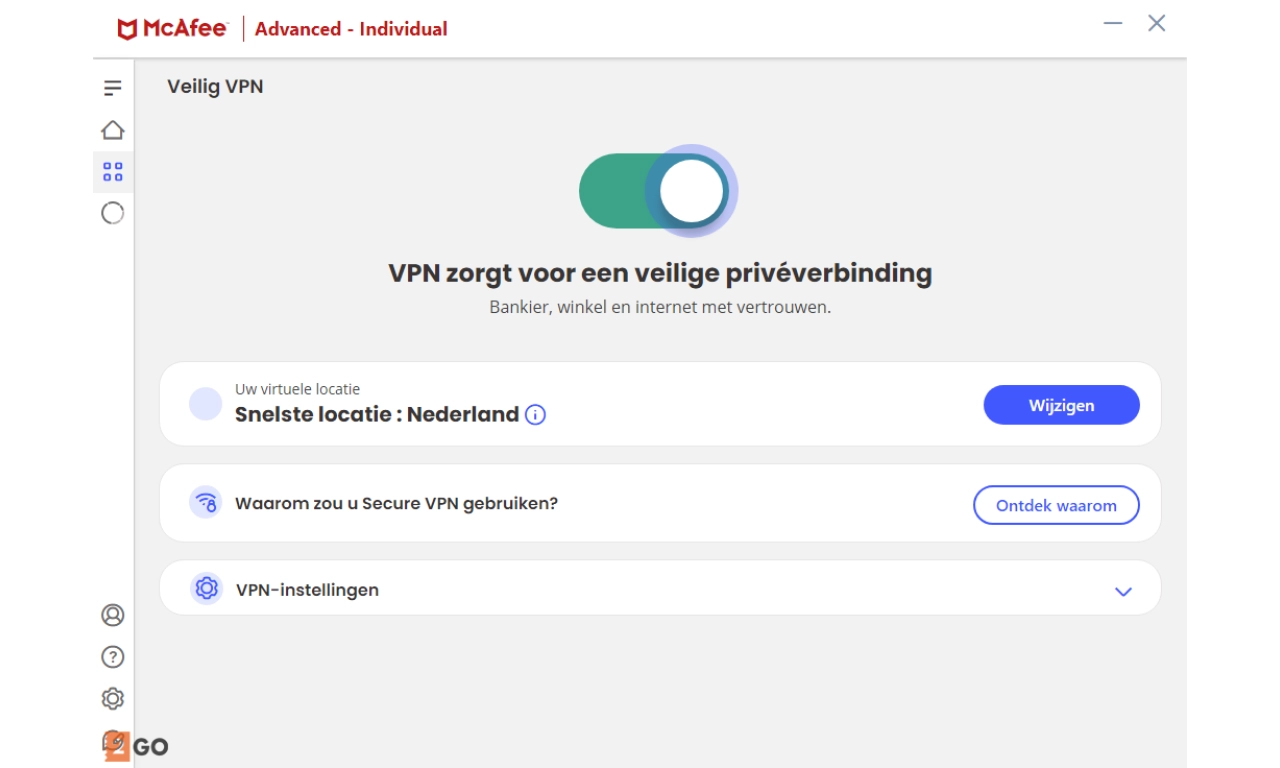Close the McAfee window
1280x768 pixels.
pyautogui.click(x=1157, y=23)
